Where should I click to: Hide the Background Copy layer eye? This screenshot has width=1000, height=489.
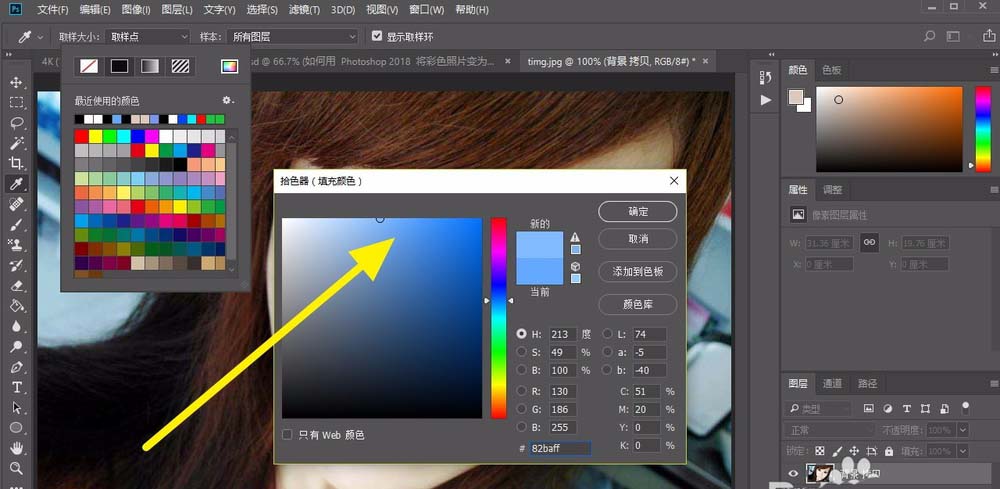coord(793,473)
